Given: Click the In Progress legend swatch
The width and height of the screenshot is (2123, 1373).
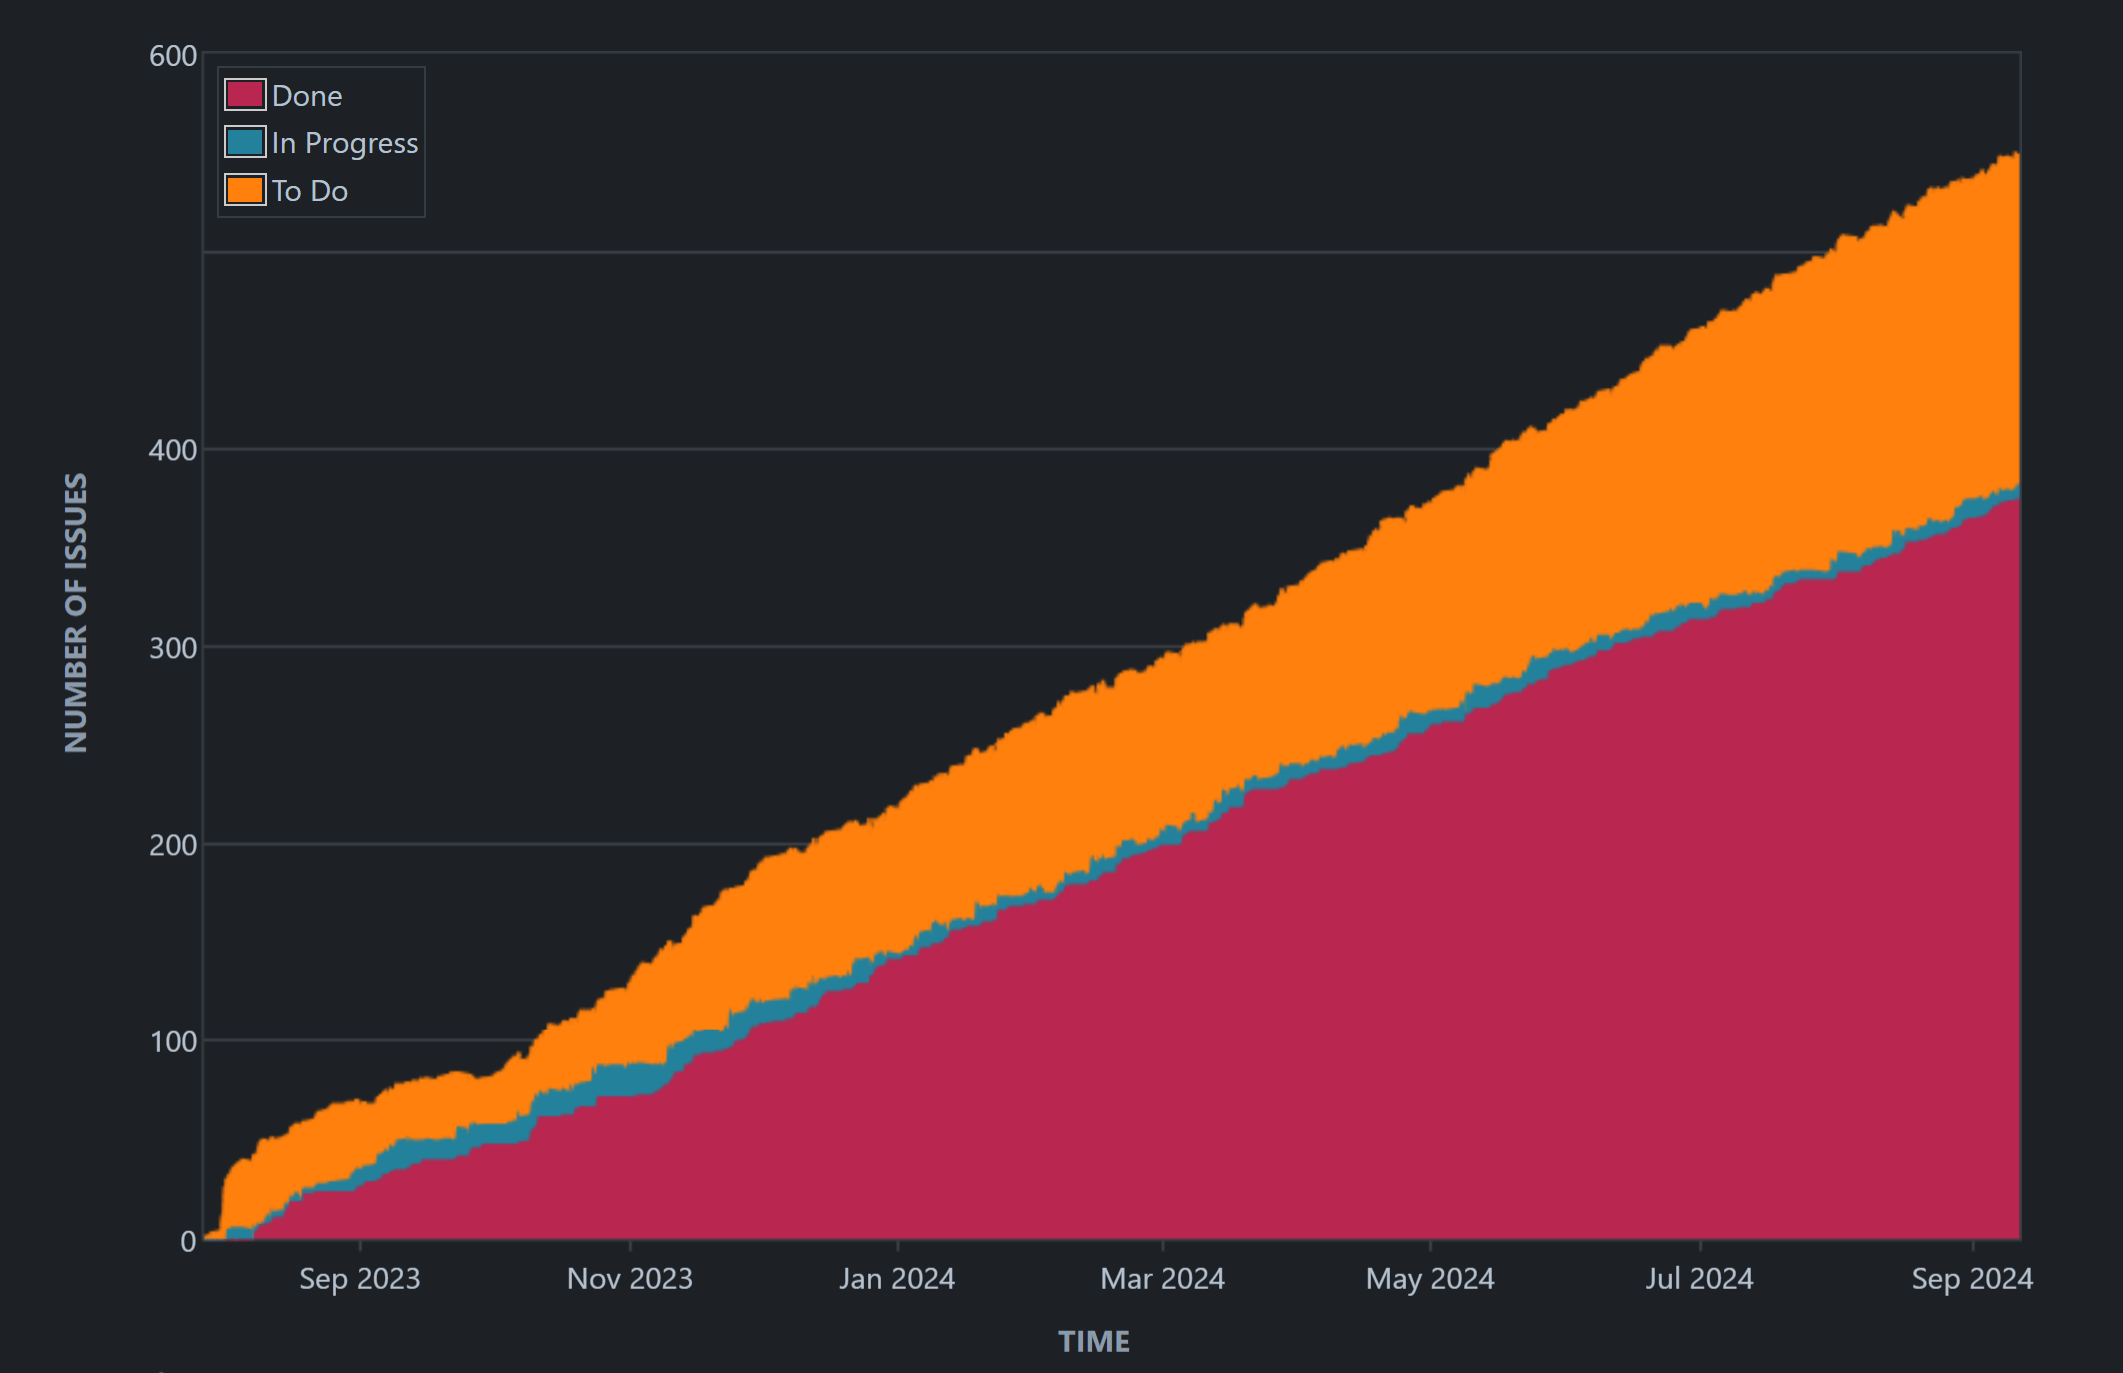Looking at the screenshot, I should 243,143.
